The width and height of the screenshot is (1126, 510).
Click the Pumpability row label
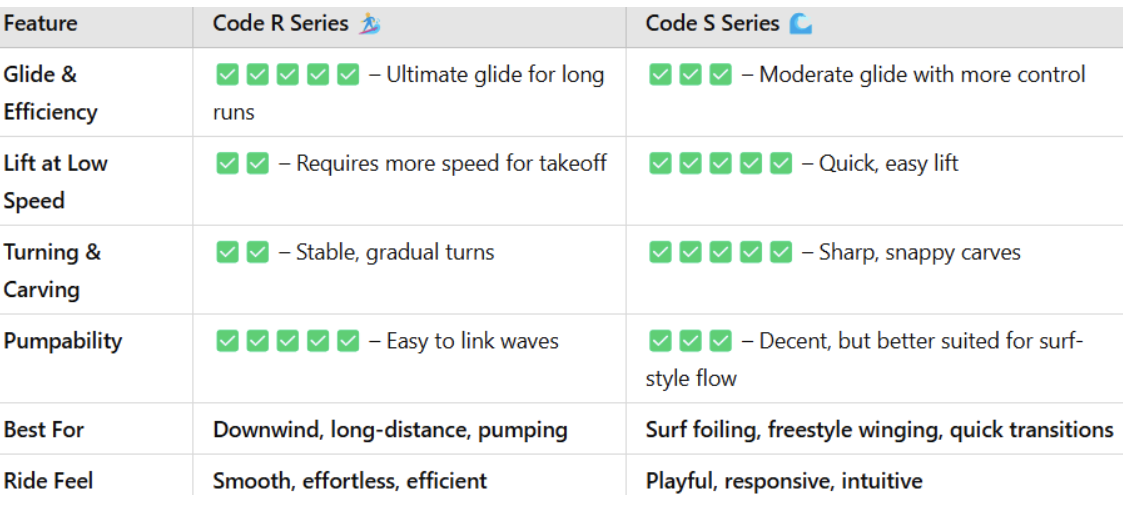point(63,341)
